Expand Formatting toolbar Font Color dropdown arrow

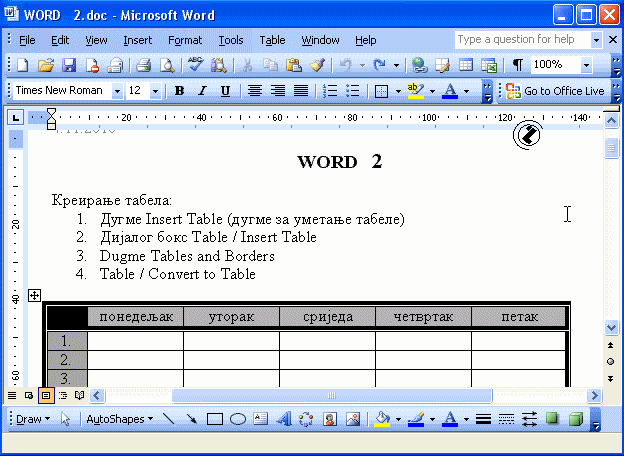point(466,91)
